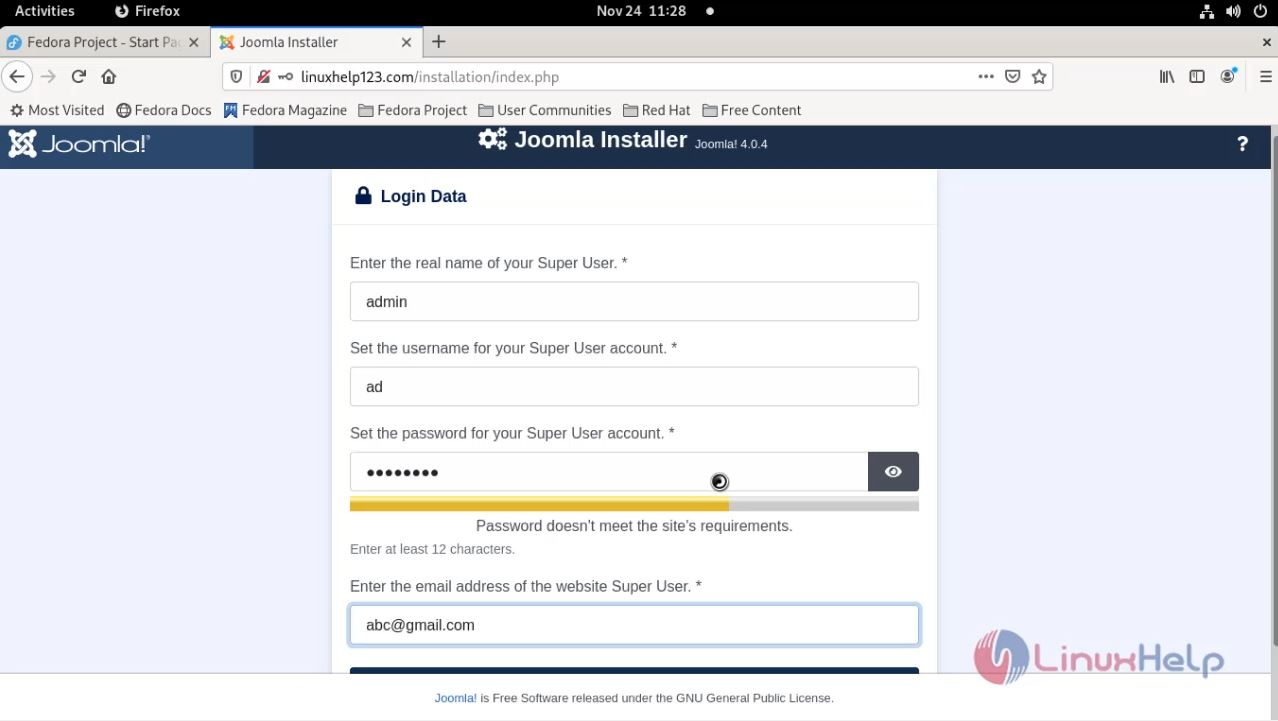This screenshot has height=721, width=1278.
Task: Switch to Fedora Project - Start Page tab
Action: coord(104,42)
